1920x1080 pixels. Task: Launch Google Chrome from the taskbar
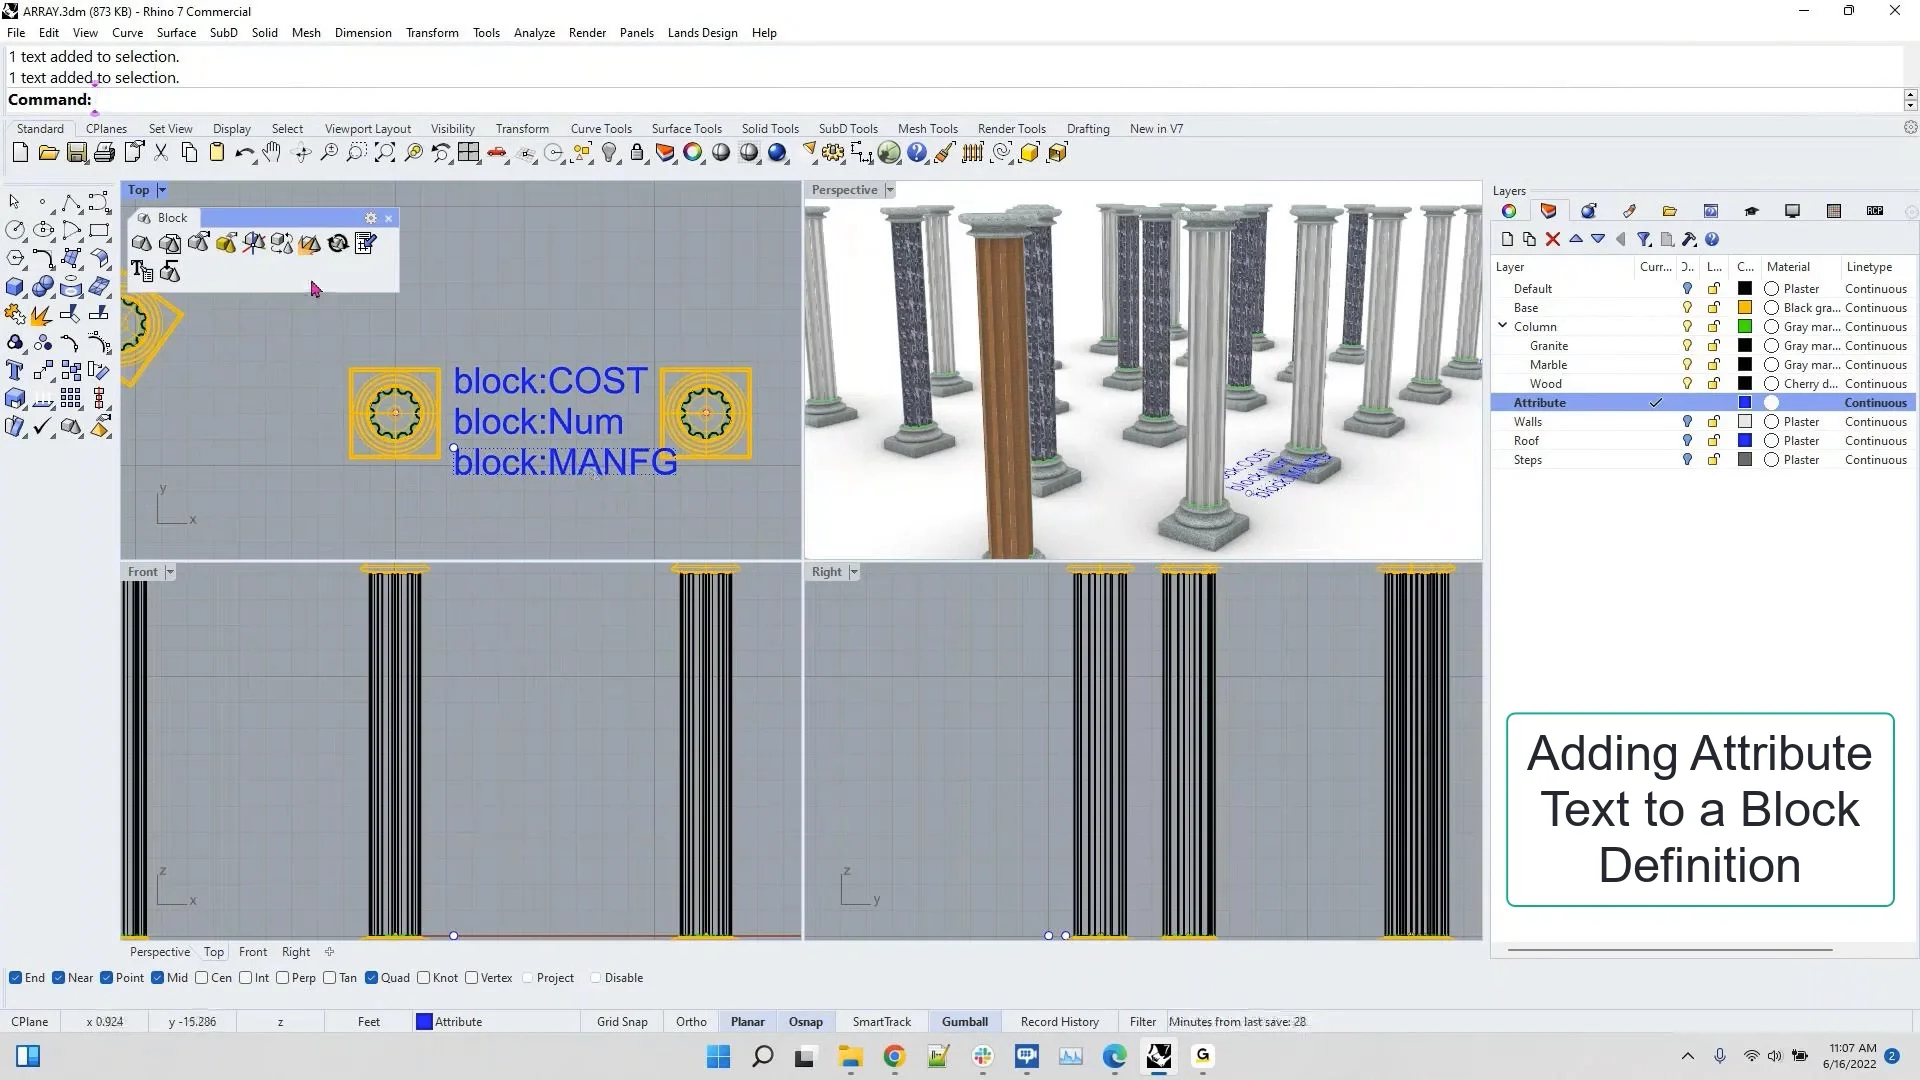point(893,1057)
